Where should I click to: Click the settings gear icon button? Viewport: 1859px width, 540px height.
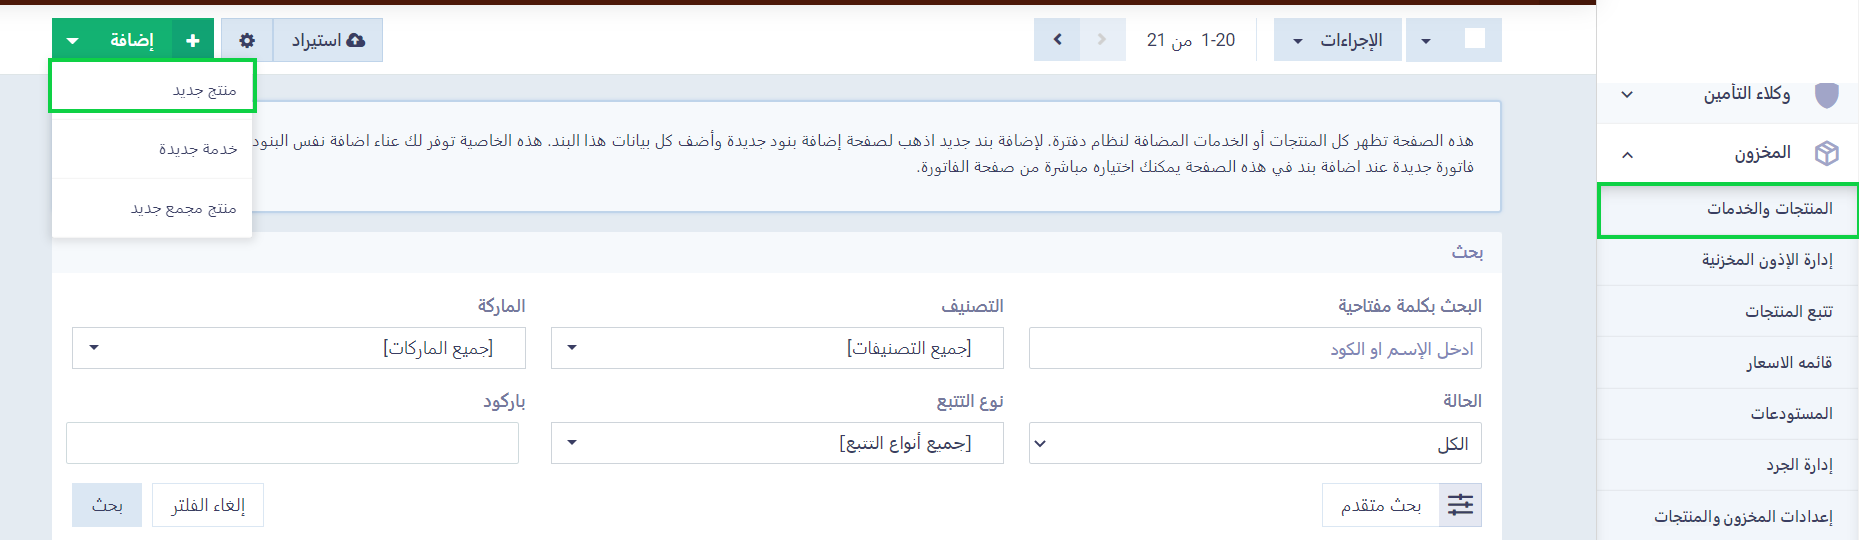(x=247, y=40)
